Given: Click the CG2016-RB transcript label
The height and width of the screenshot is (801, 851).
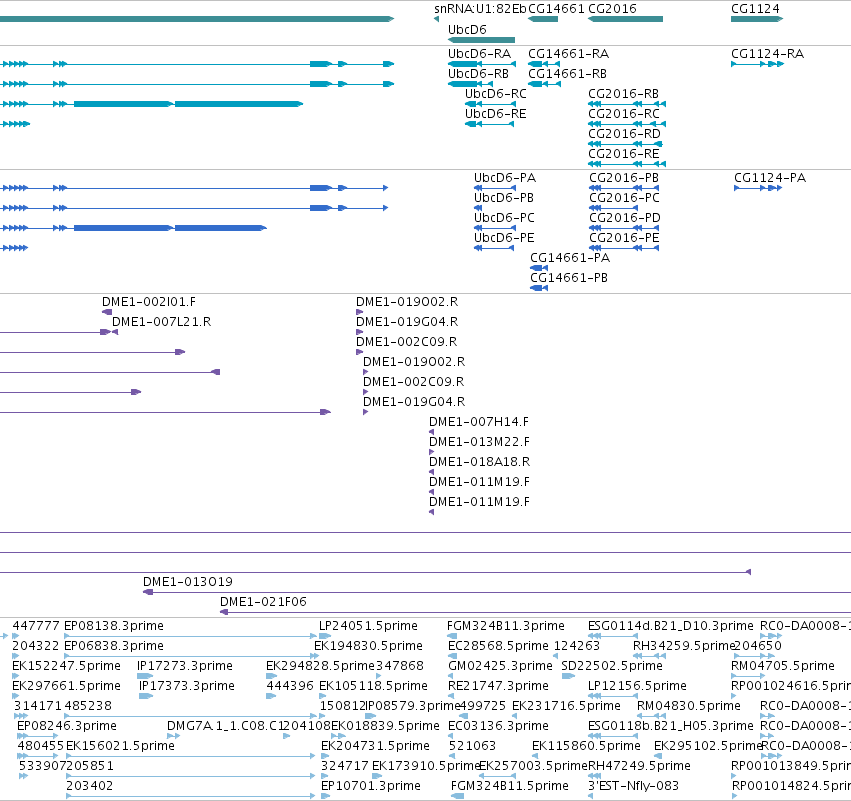Looking at the screenshot, I should click(624, 94).
